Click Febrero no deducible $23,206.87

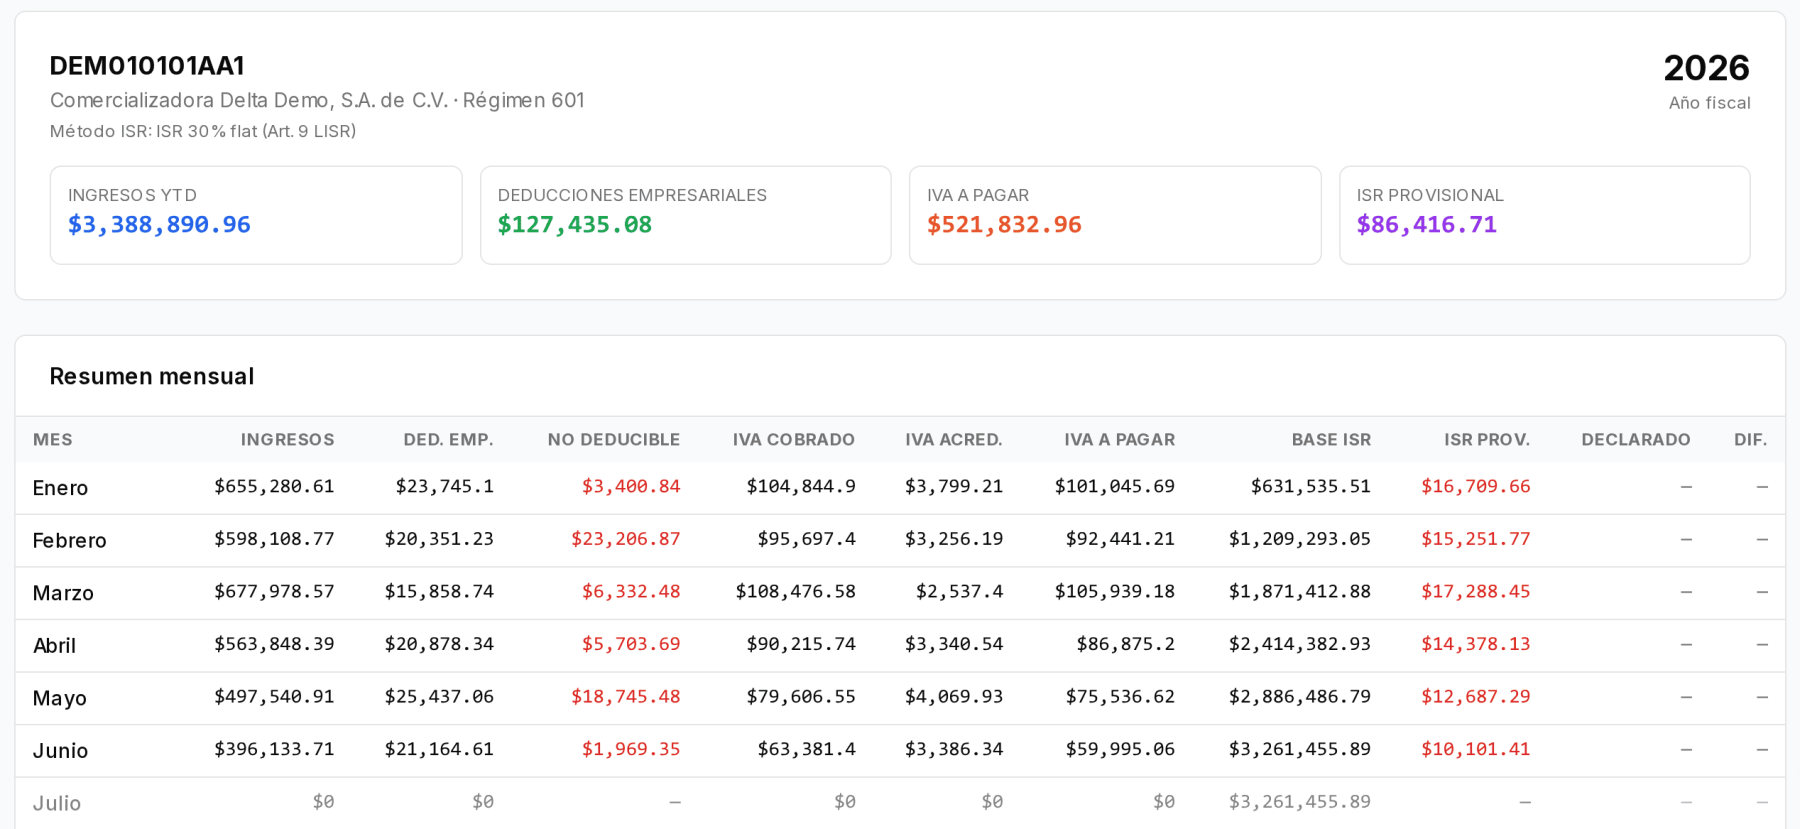coord(626,539)
